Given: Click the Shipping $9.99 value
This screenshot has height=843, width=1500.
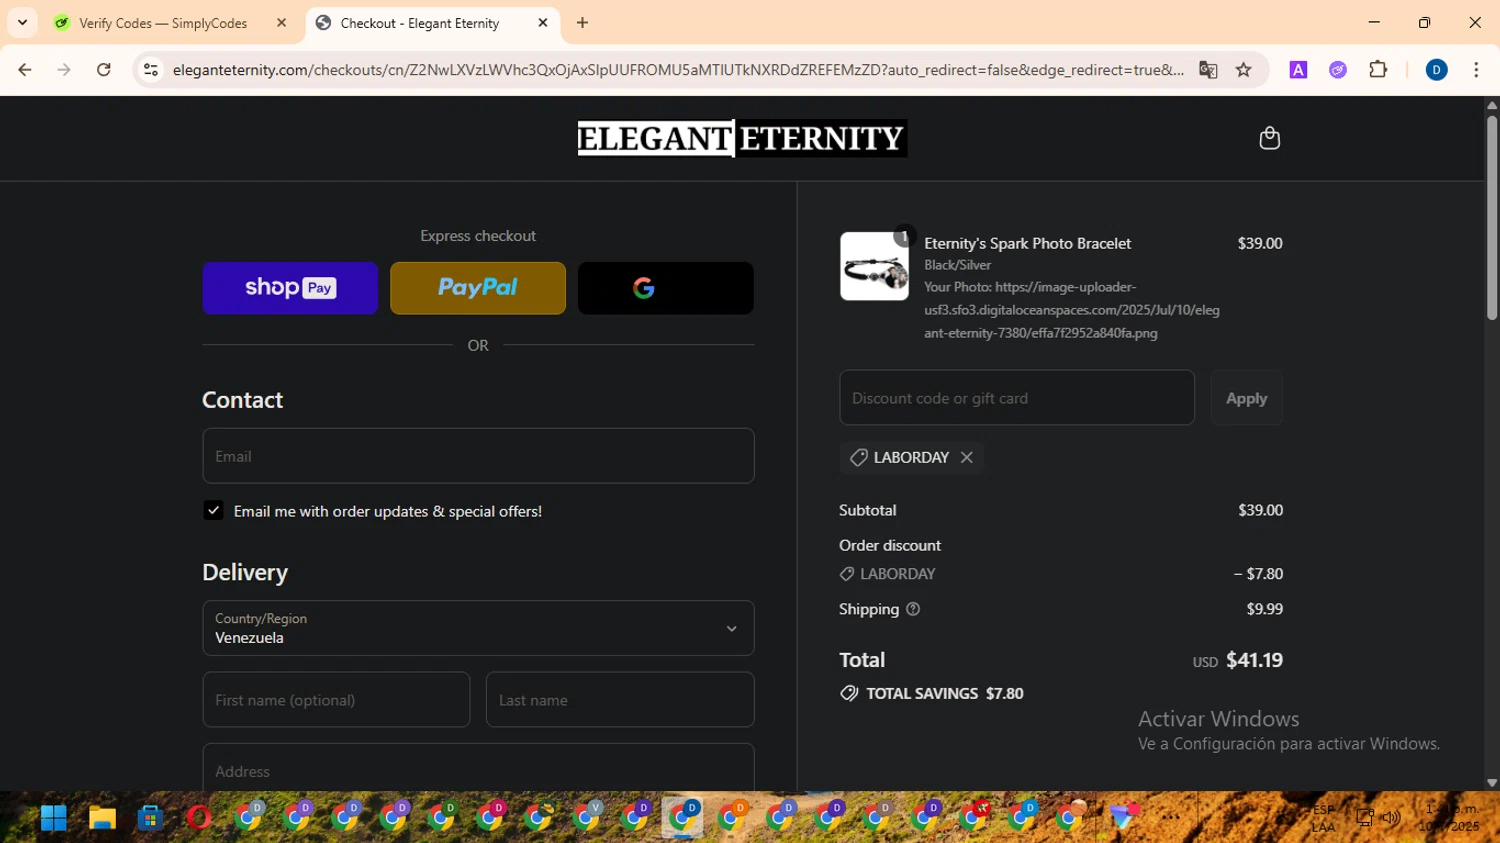Looking at the screenshot, I should 1264,609.
